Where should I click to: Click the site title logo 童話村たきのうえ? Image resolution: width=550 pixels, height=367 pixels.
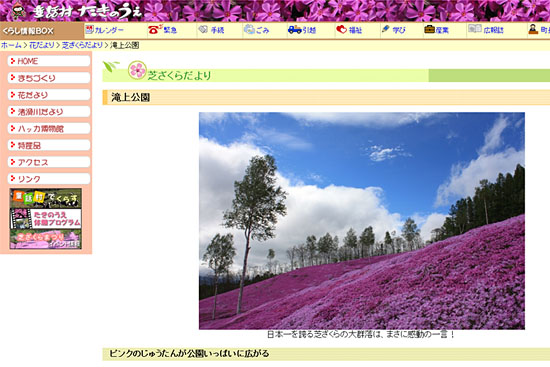pyautogui.click(x=87, y=12)
